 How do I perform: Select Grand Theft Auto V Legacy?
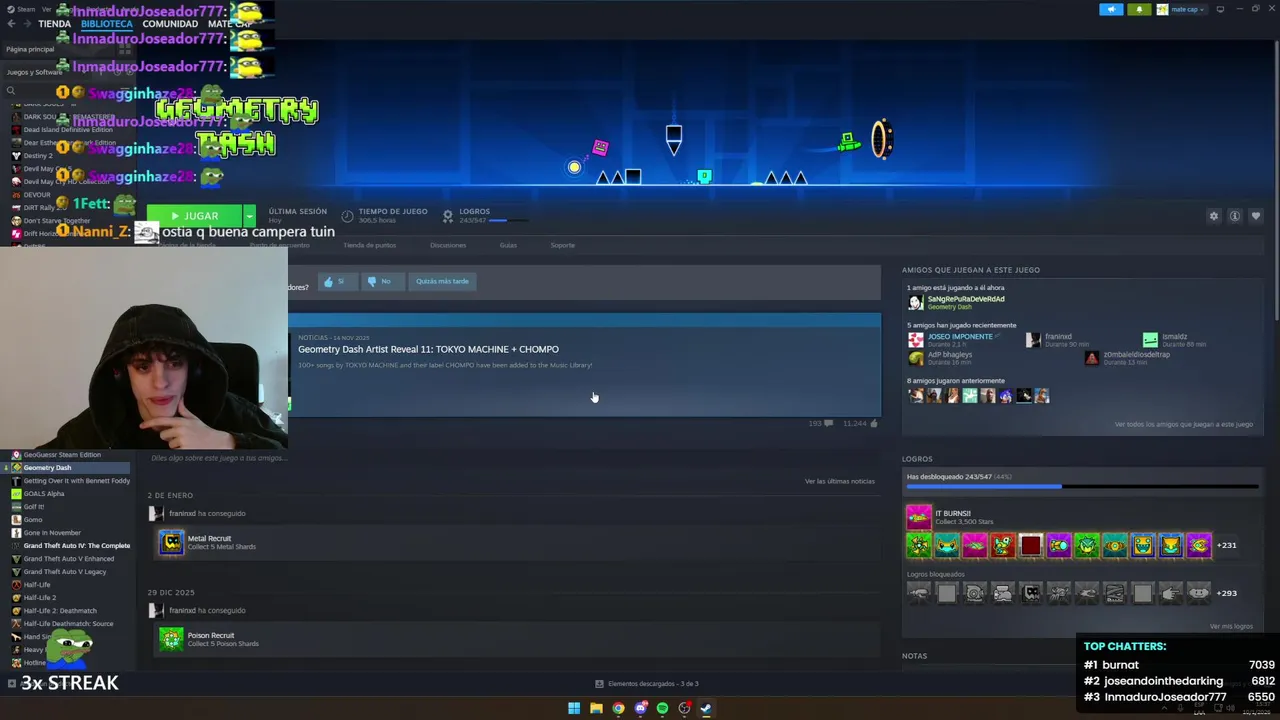pos(65,572)
